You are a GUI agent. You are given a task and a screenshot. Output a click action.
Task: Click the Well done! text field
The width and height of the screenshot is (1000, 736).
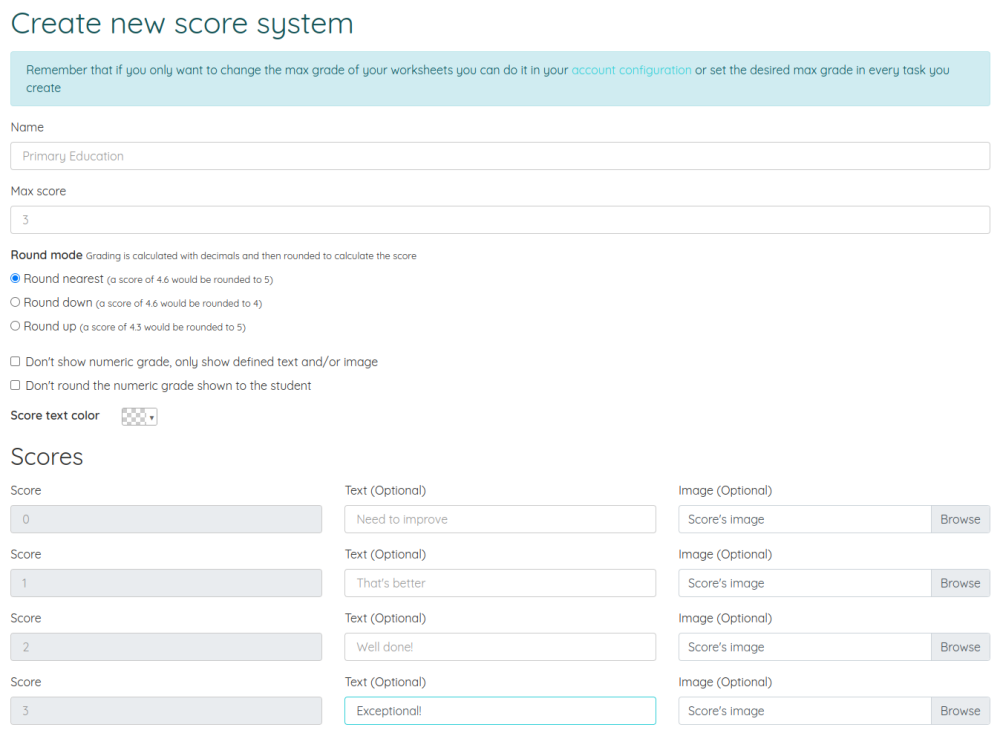click(x=500, y=647)
